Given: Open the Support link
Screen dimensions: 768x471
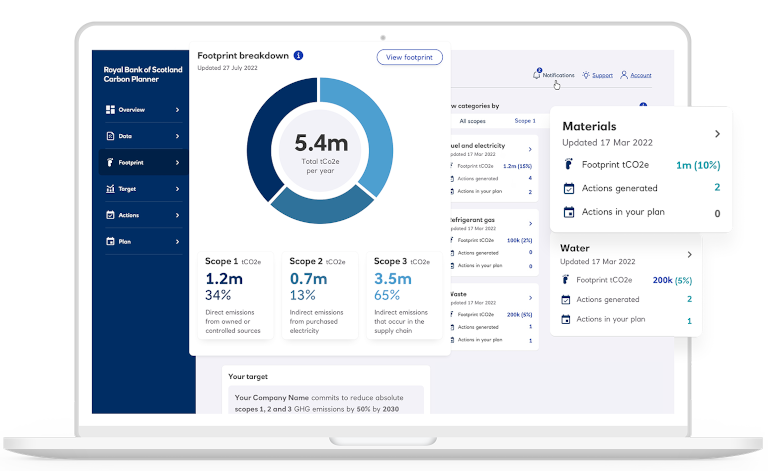Looking at the screenshot, I should click(602, 75).
